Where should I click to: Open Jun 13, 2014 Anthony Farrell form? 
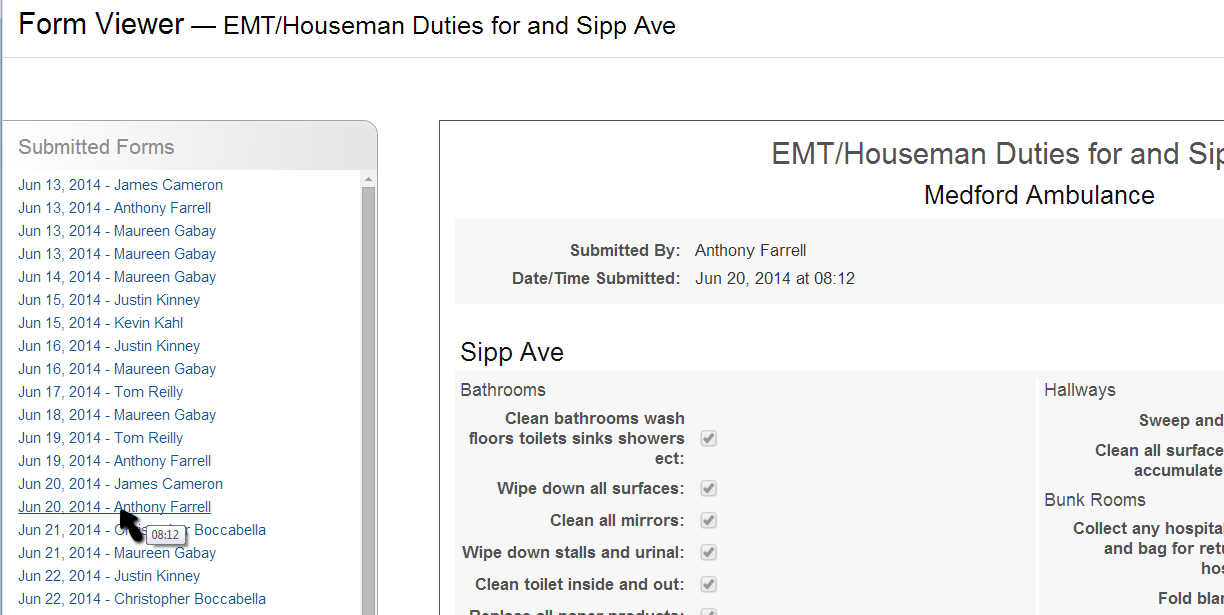[x=114, y=208]
